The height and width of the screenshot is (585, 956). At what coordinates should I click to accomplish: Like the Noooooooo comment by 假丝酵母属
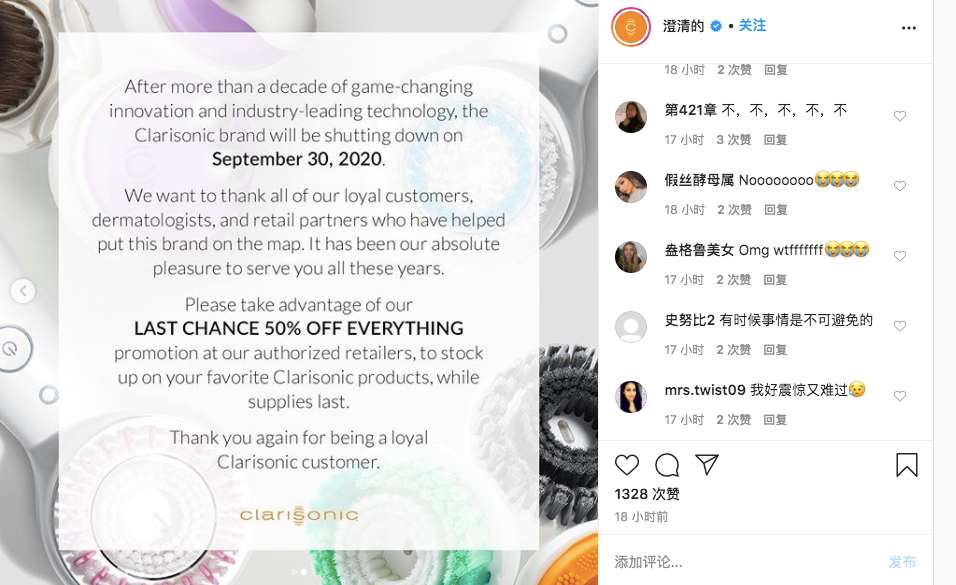point(900,186)
